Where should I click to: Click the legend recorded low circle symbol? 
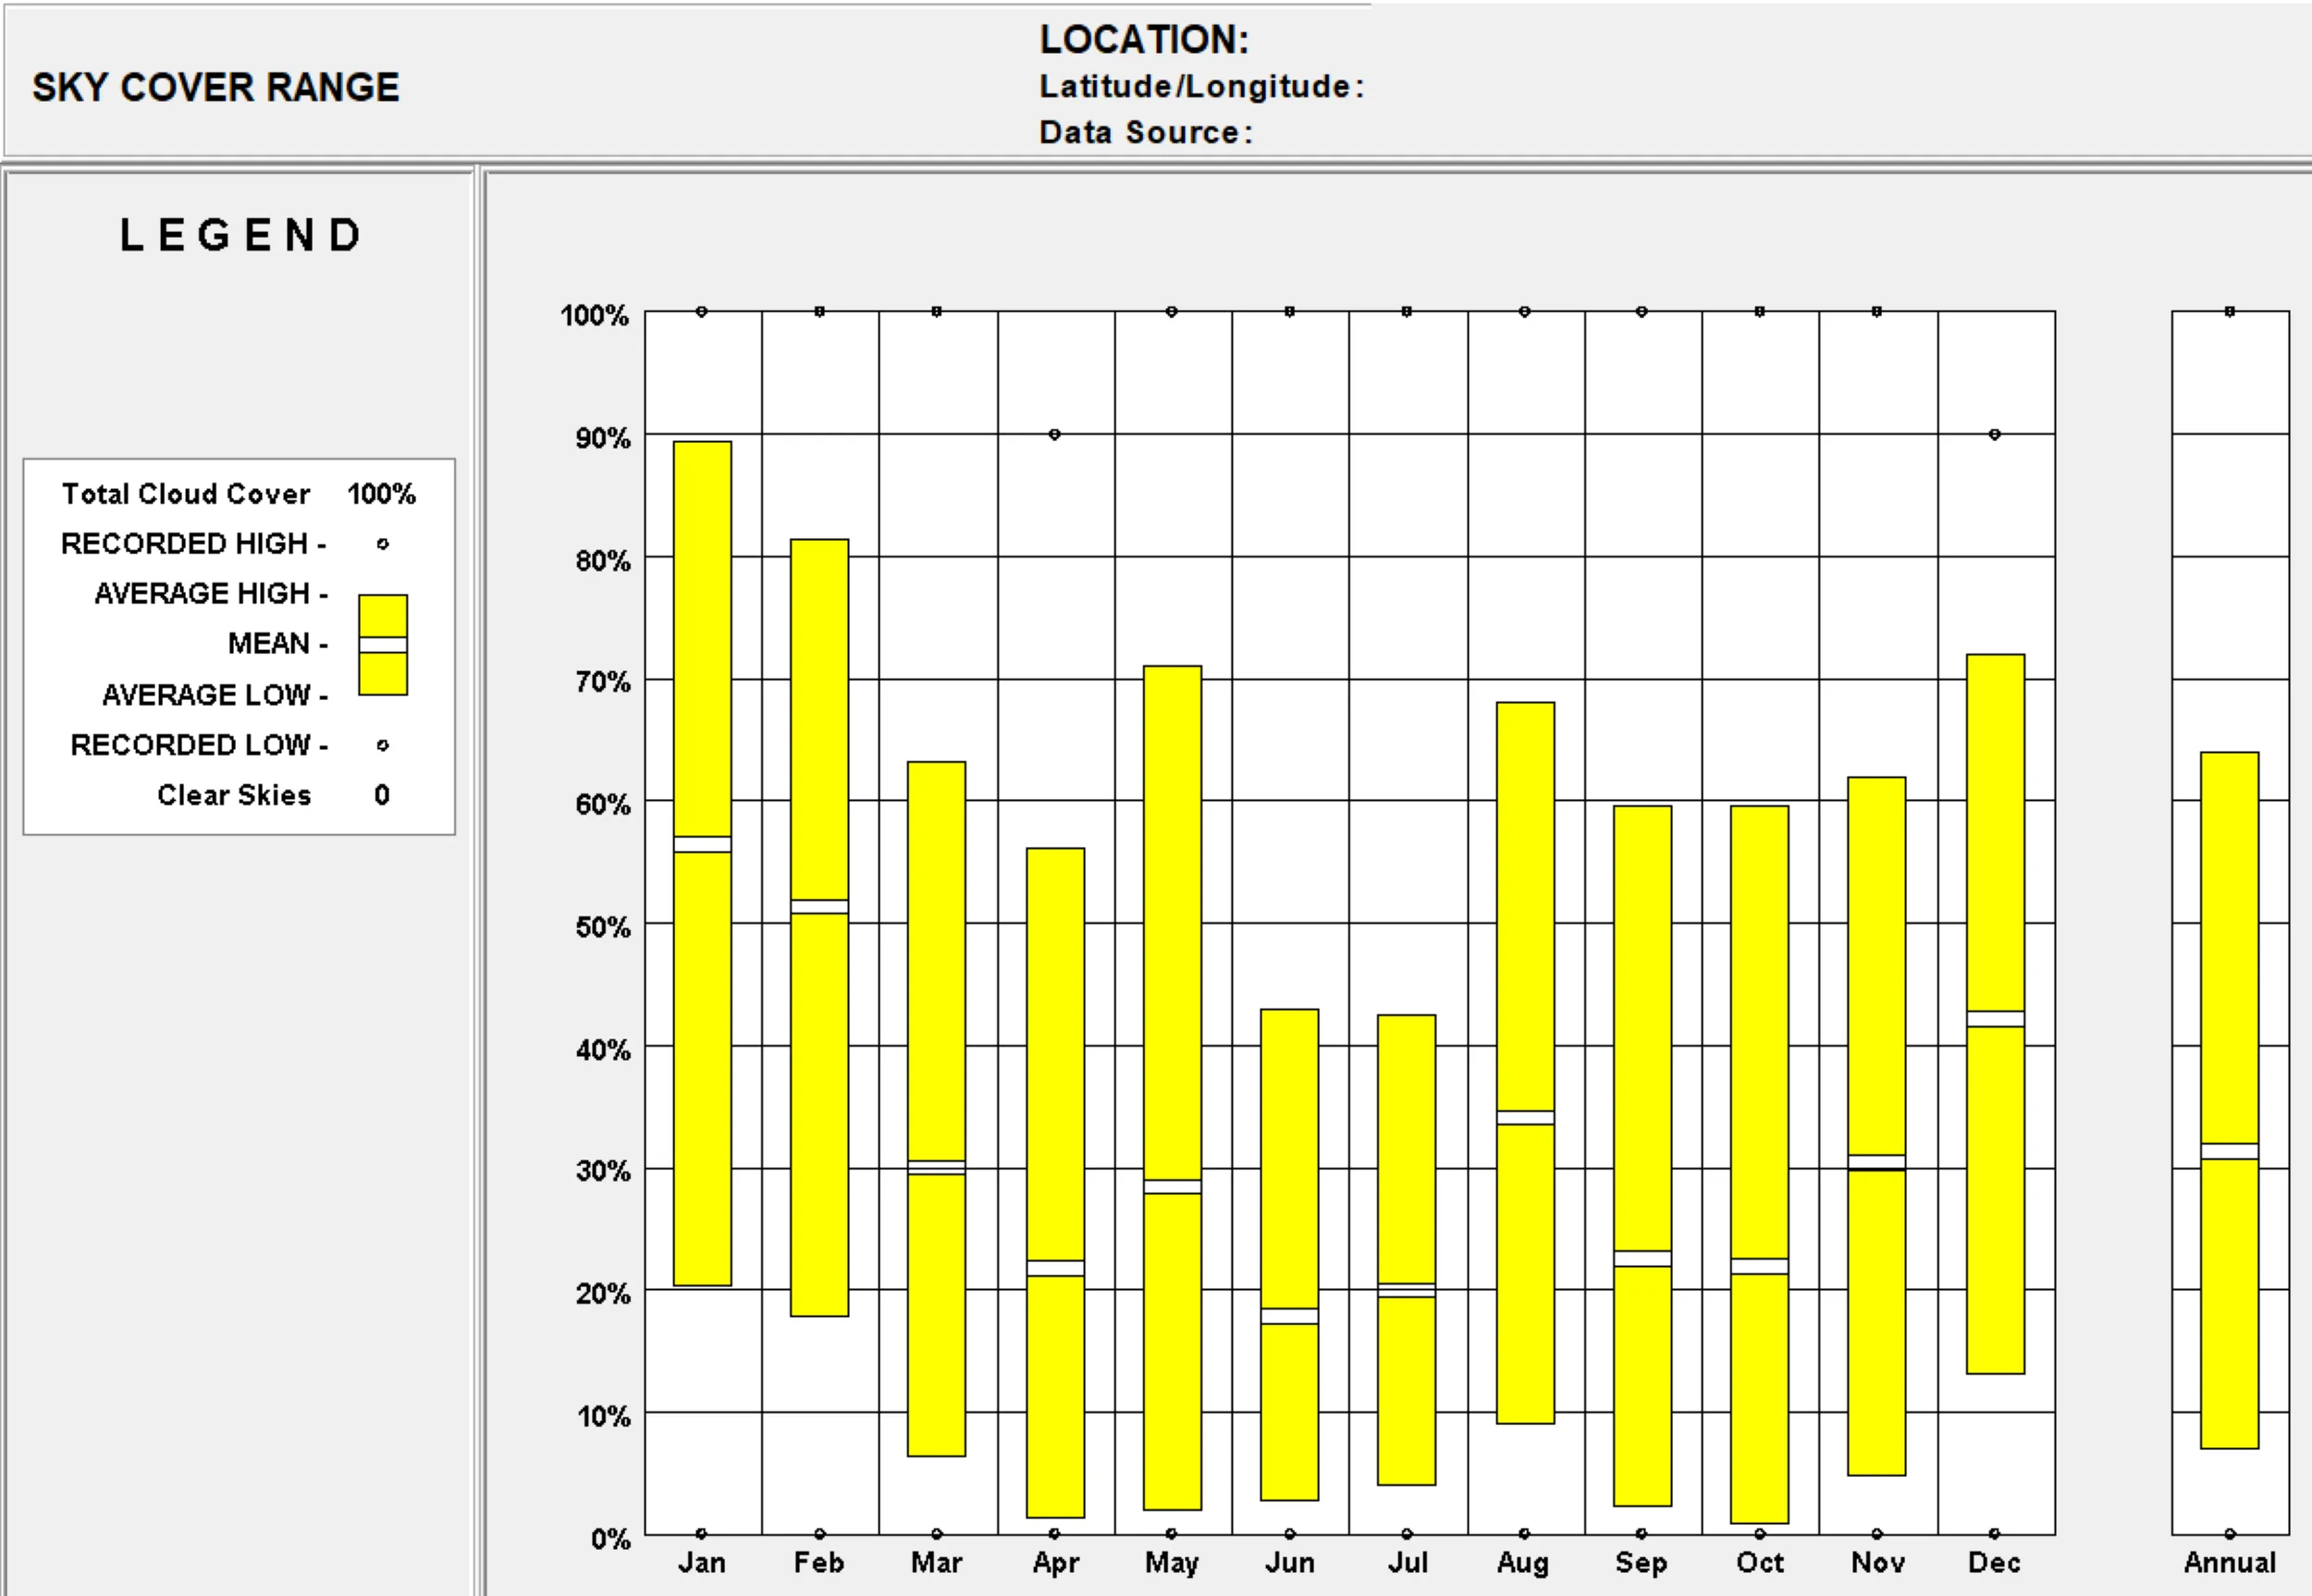coord(383,745)
